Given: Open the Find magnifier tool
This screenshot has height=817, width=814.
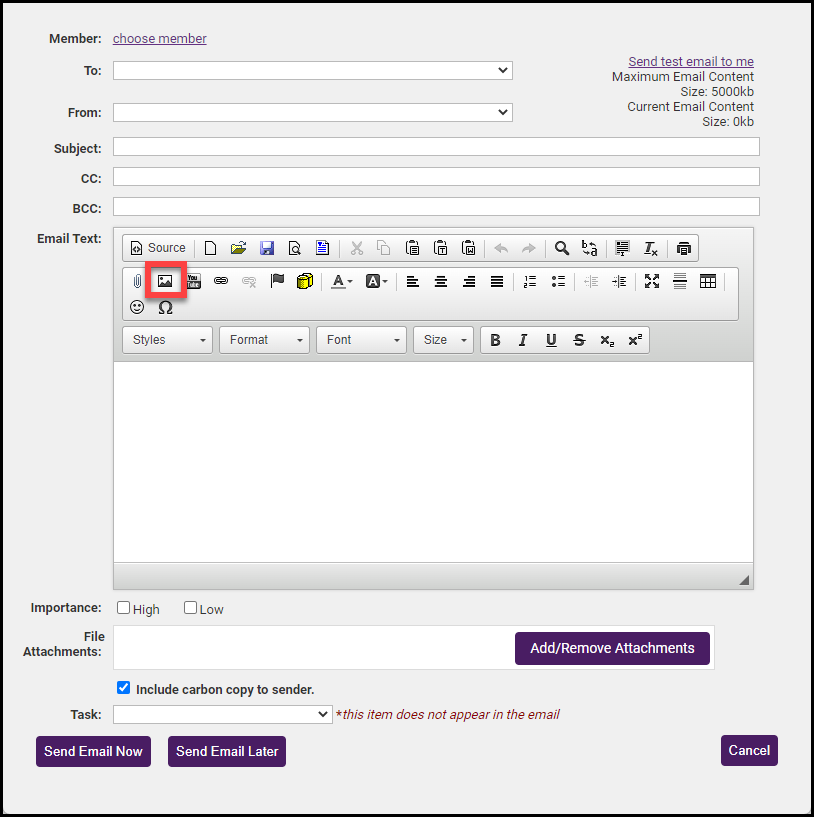Looking at the screenshot, I should (562, 248).
